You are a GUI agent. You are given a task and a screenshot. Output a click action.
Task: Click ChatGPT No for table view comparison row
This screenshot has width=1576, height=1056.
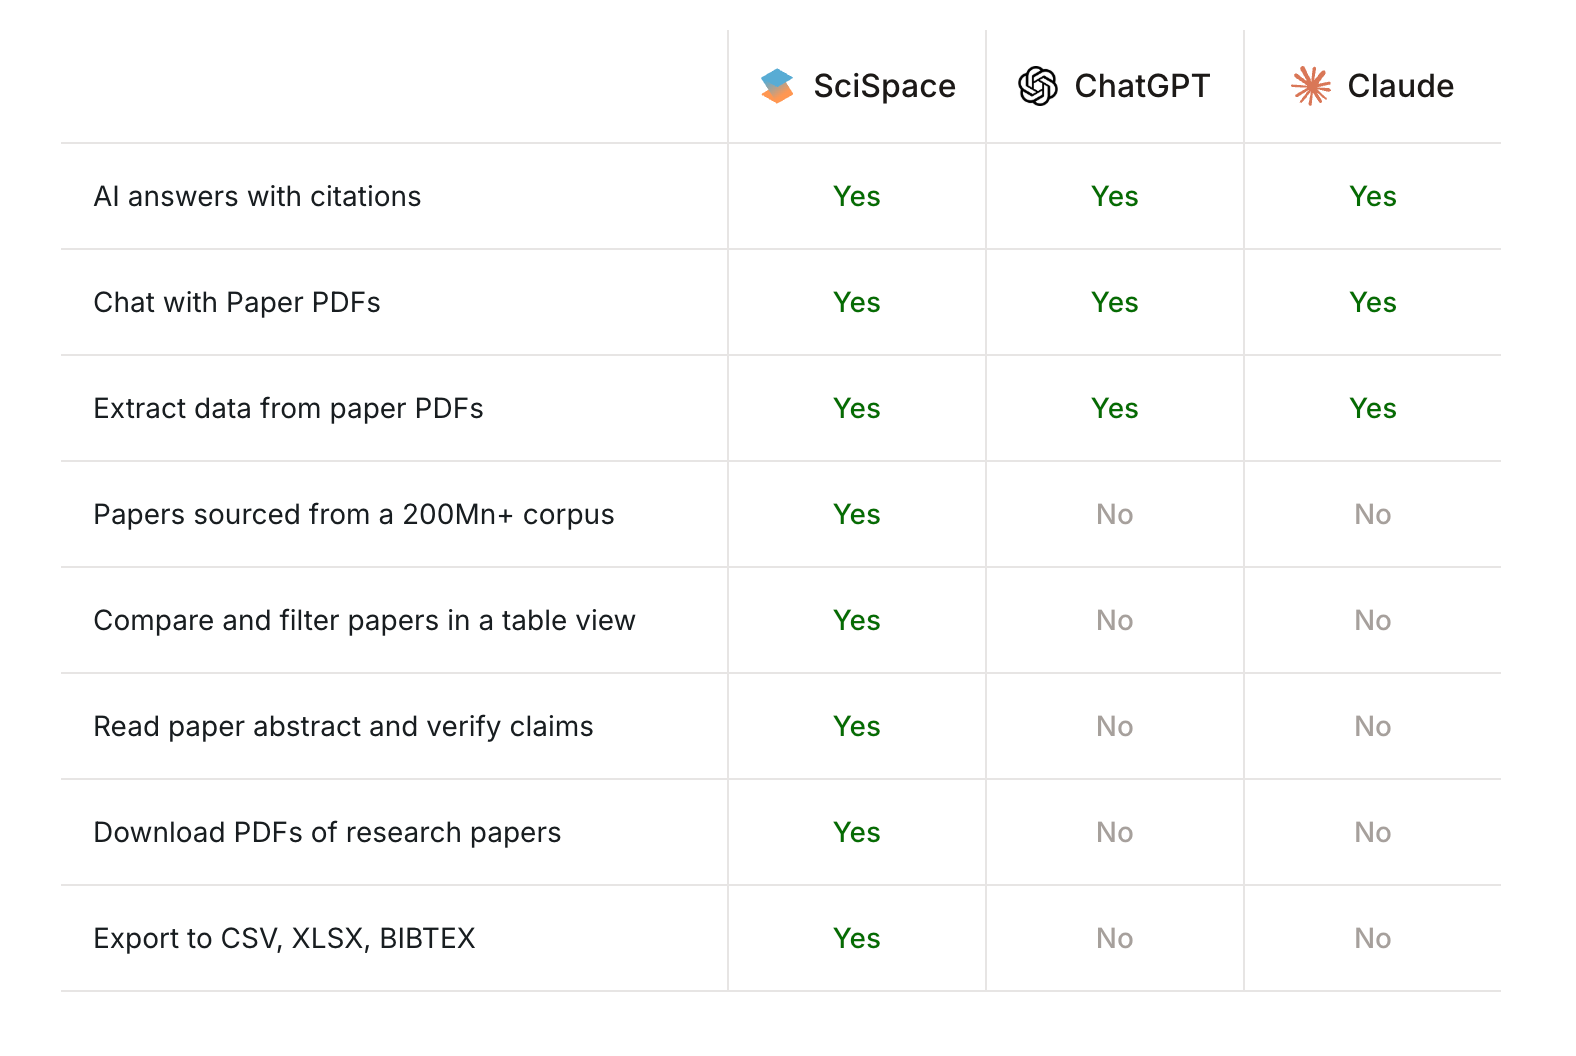point(1115,620)
